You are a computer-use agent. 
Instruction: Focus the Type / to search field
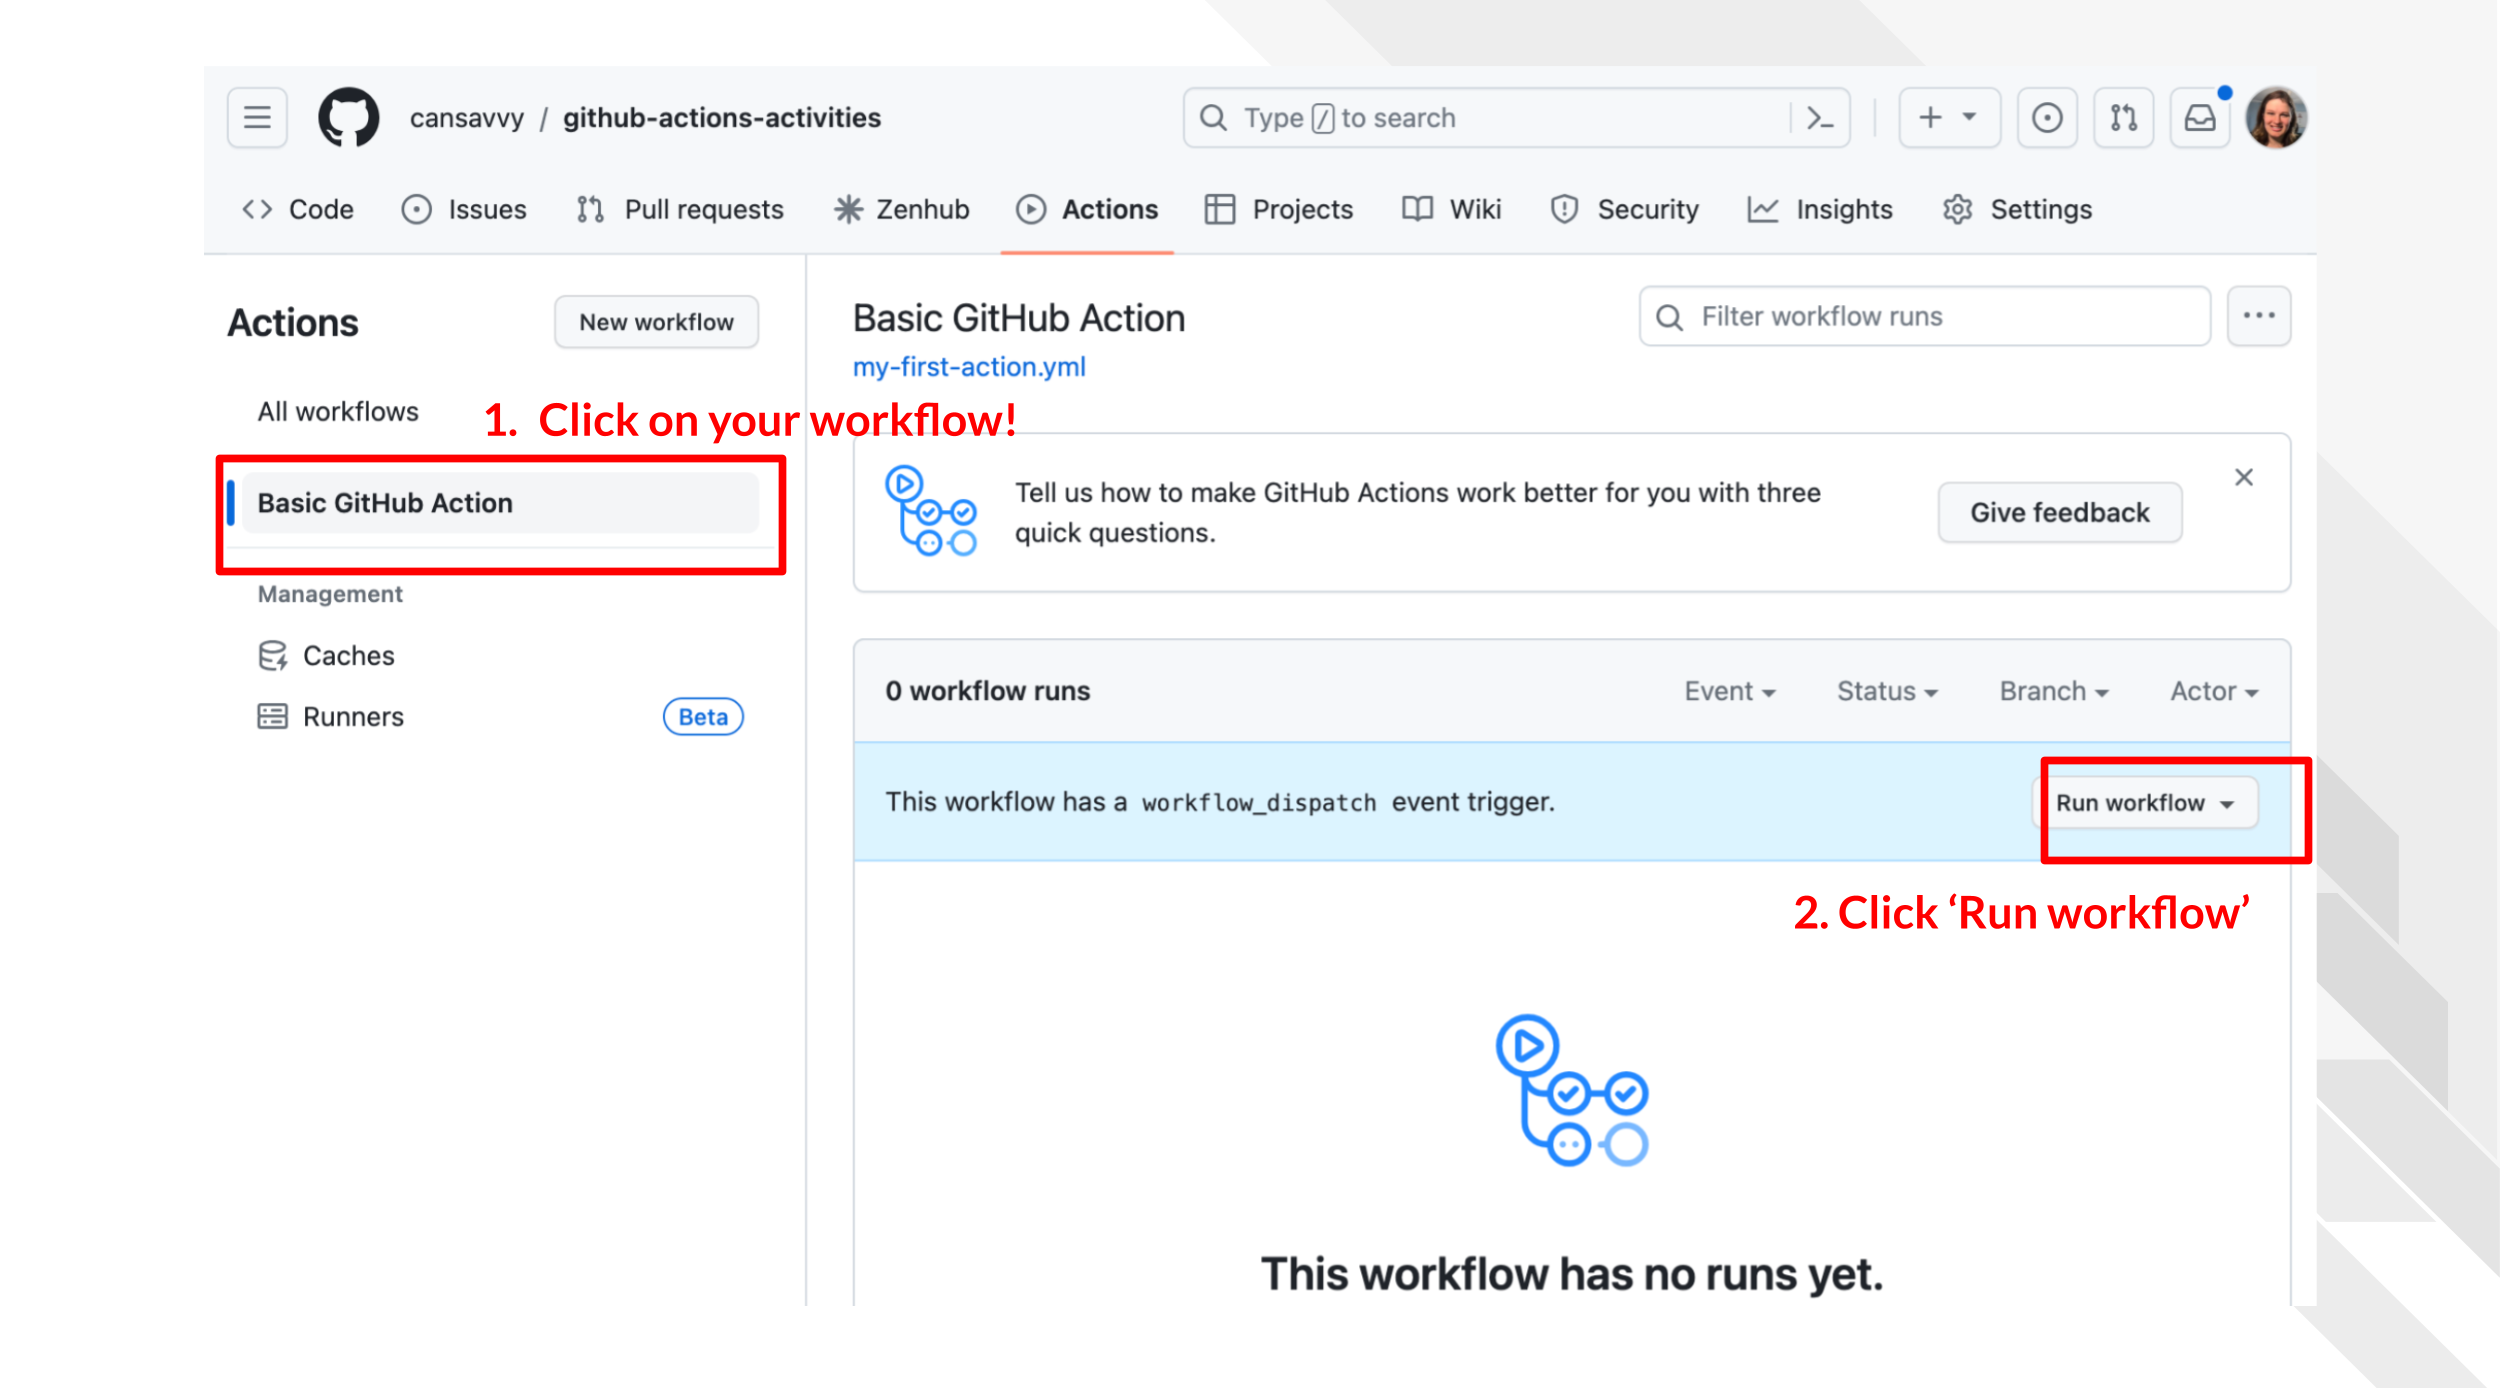click(1516, 118)
